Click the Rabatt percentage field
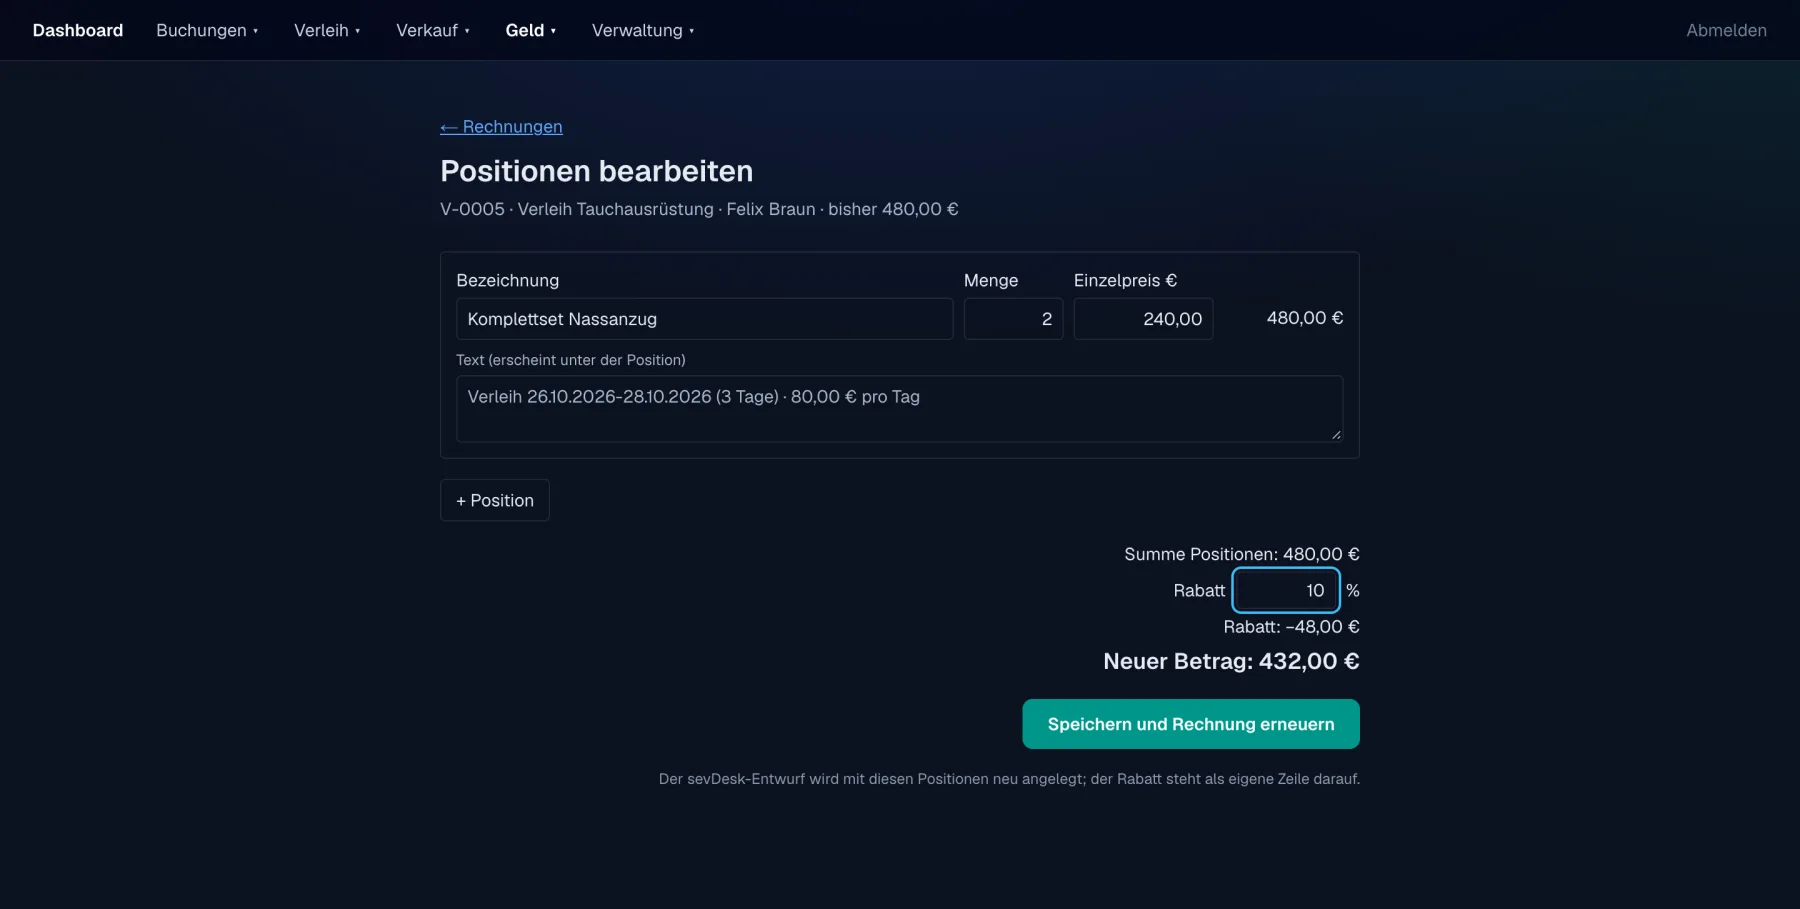This screenshot has height=909, width=1800. (1286, 590)
